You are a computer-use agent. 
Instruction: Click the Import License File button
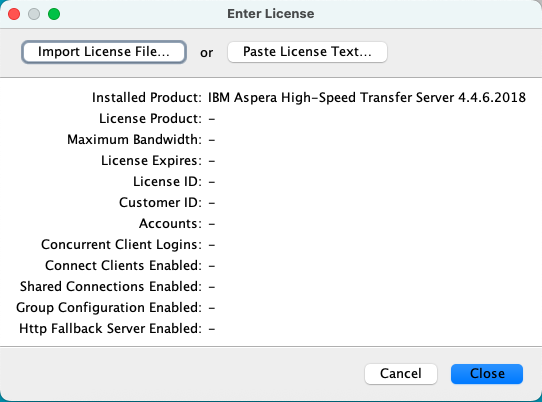pyautogui.click(x=104, y=52)
